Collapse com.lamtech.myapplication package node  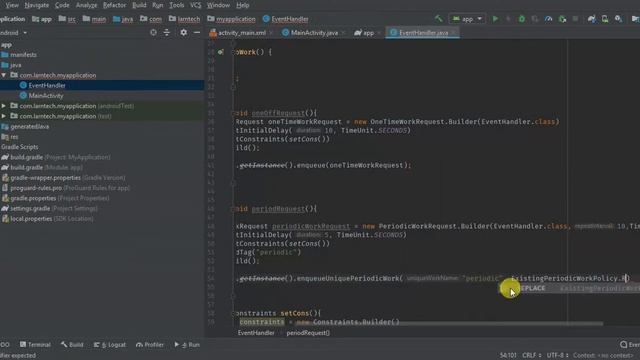(4, 75)
